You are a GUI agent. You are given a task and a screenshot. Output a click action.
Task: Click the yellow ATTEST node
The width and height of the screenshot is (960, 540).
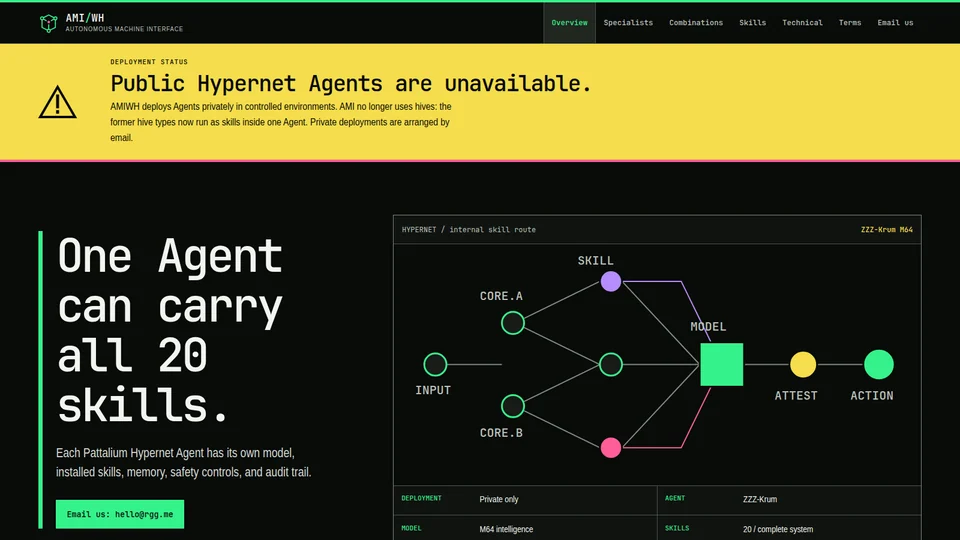coord(803,364)
